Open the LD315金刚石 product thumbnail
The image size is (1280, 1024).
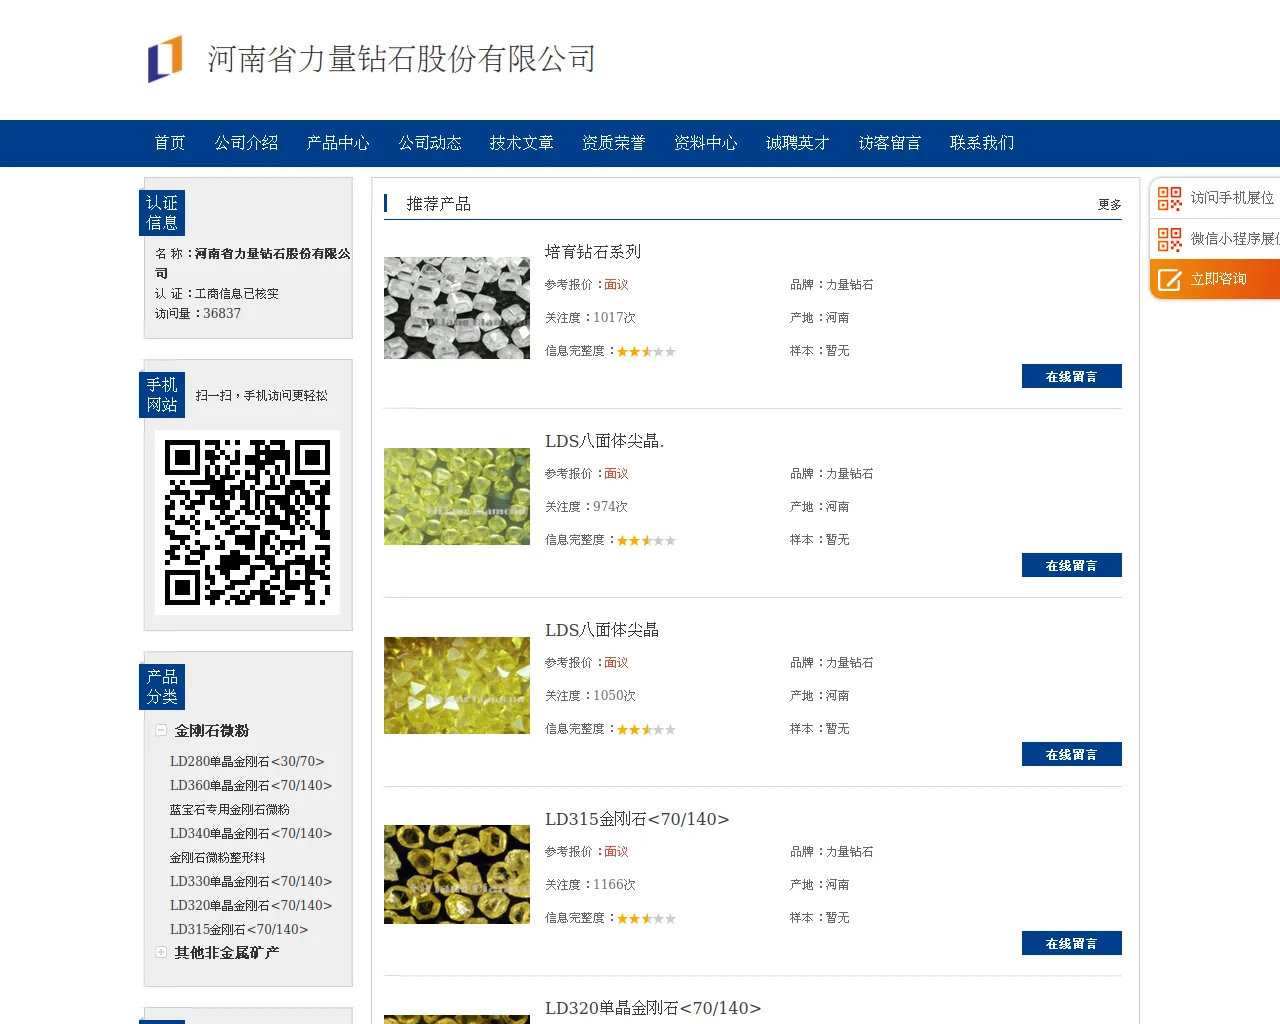pyautogui.click(x=457, y=874)
